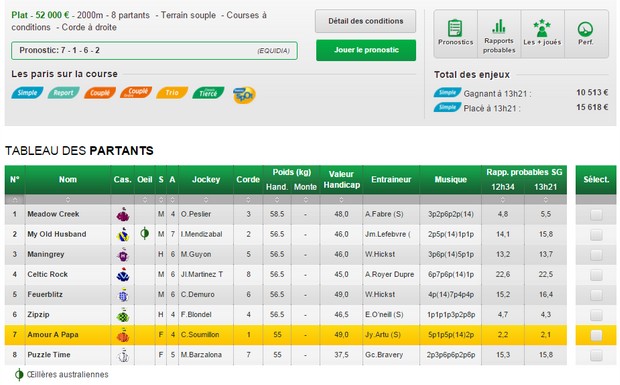Select the Tiercé bet badge
Screen dimensions: 620x385
[208, 93]
